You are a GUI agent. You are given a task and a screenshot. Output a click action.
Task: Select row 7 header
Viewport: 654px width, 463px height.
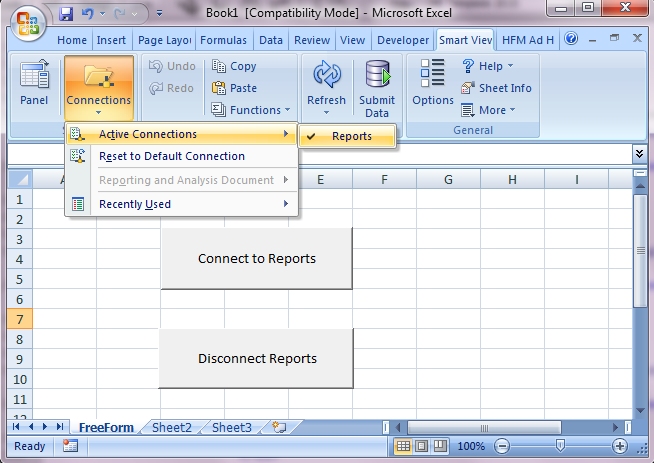point(20,320)
